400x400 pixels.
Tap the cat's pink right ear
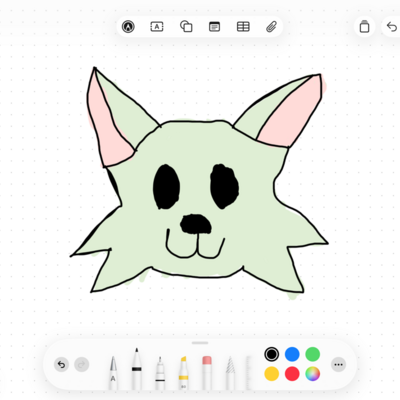290,112
